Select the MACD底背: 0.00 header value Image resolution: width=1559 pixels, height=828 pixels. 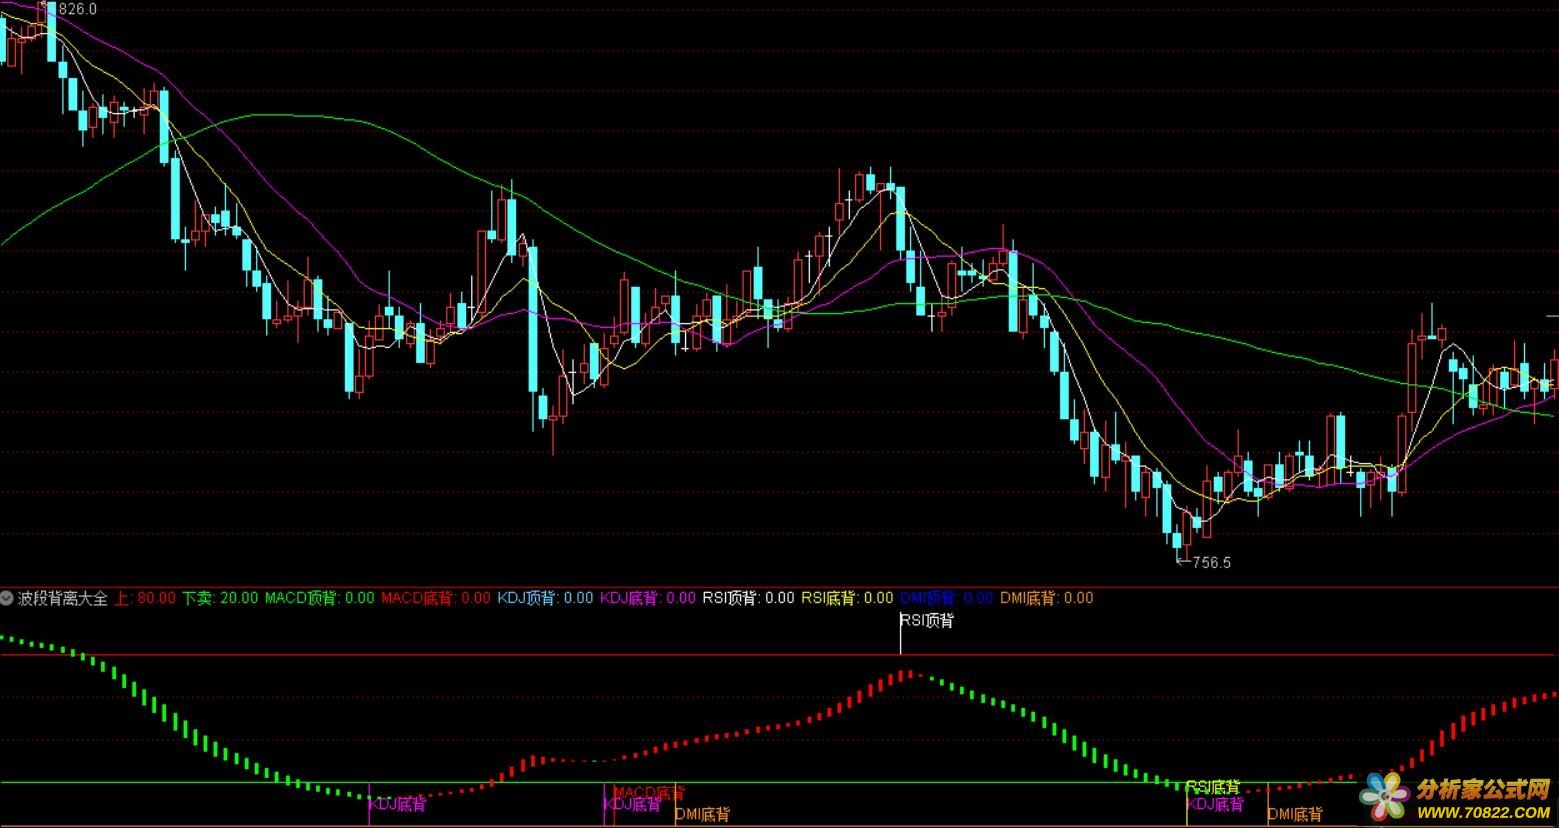click(436, 598)
